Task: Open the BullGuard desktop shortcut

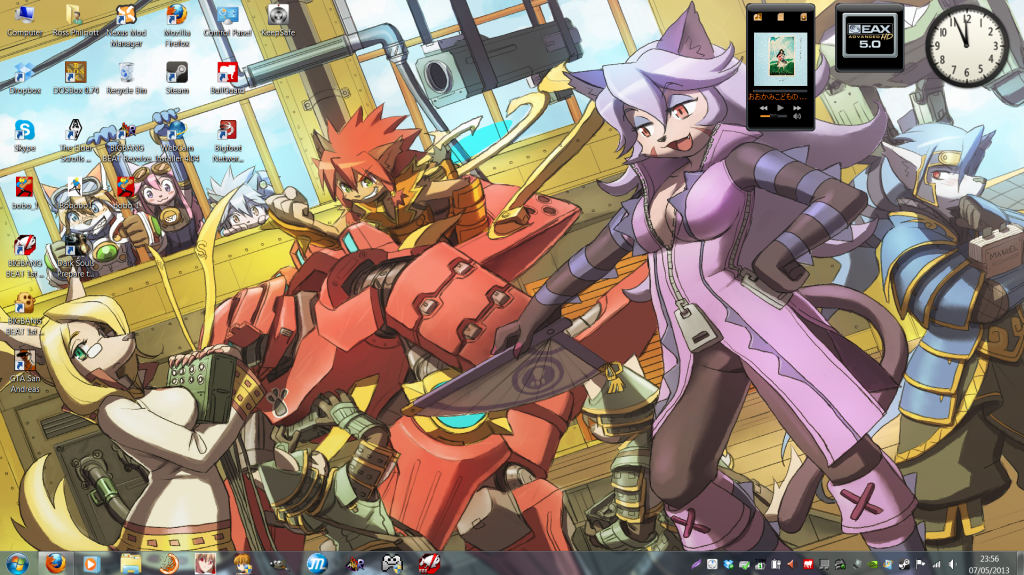Action: 227,78
